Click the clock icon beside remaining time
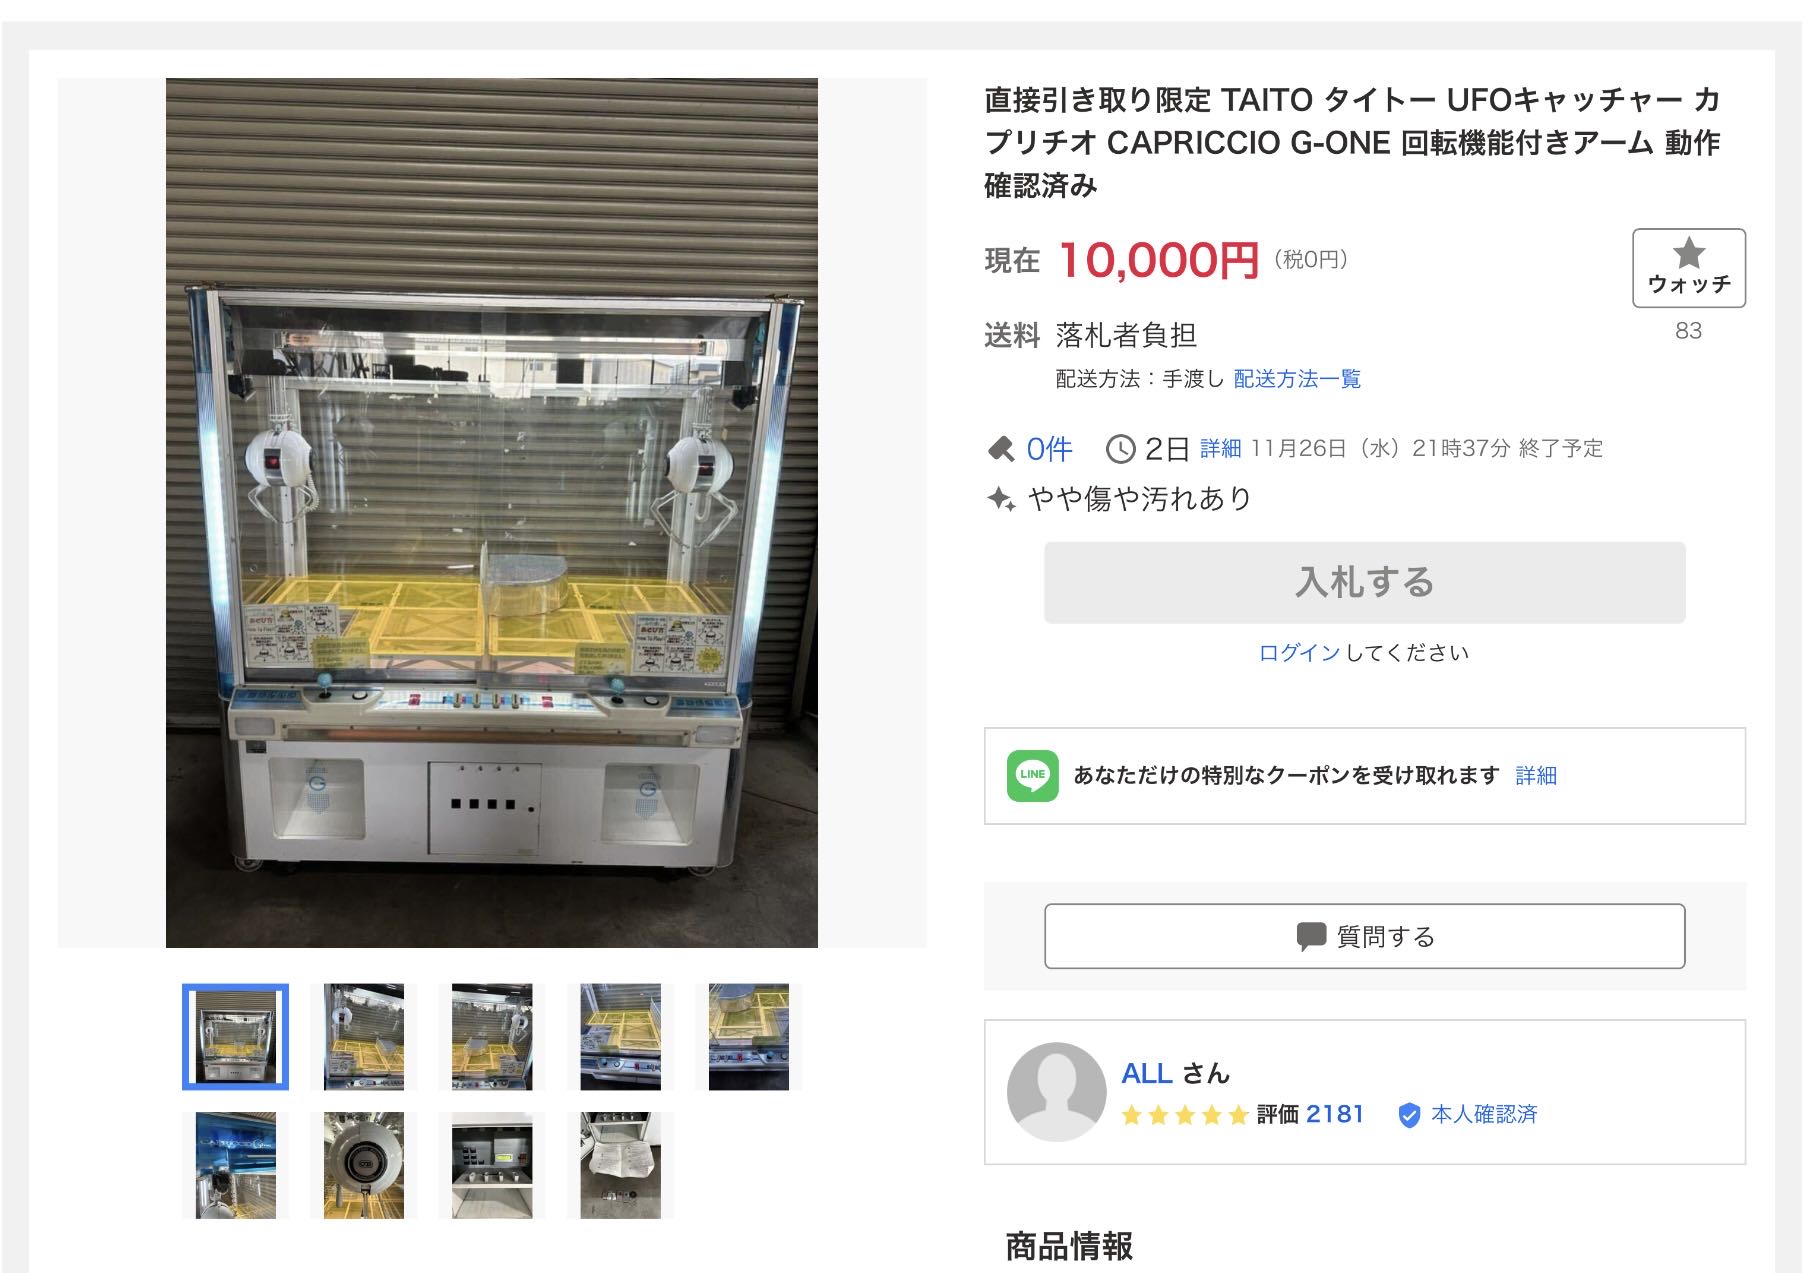 pyautogui.click(x=1120, y=449)
